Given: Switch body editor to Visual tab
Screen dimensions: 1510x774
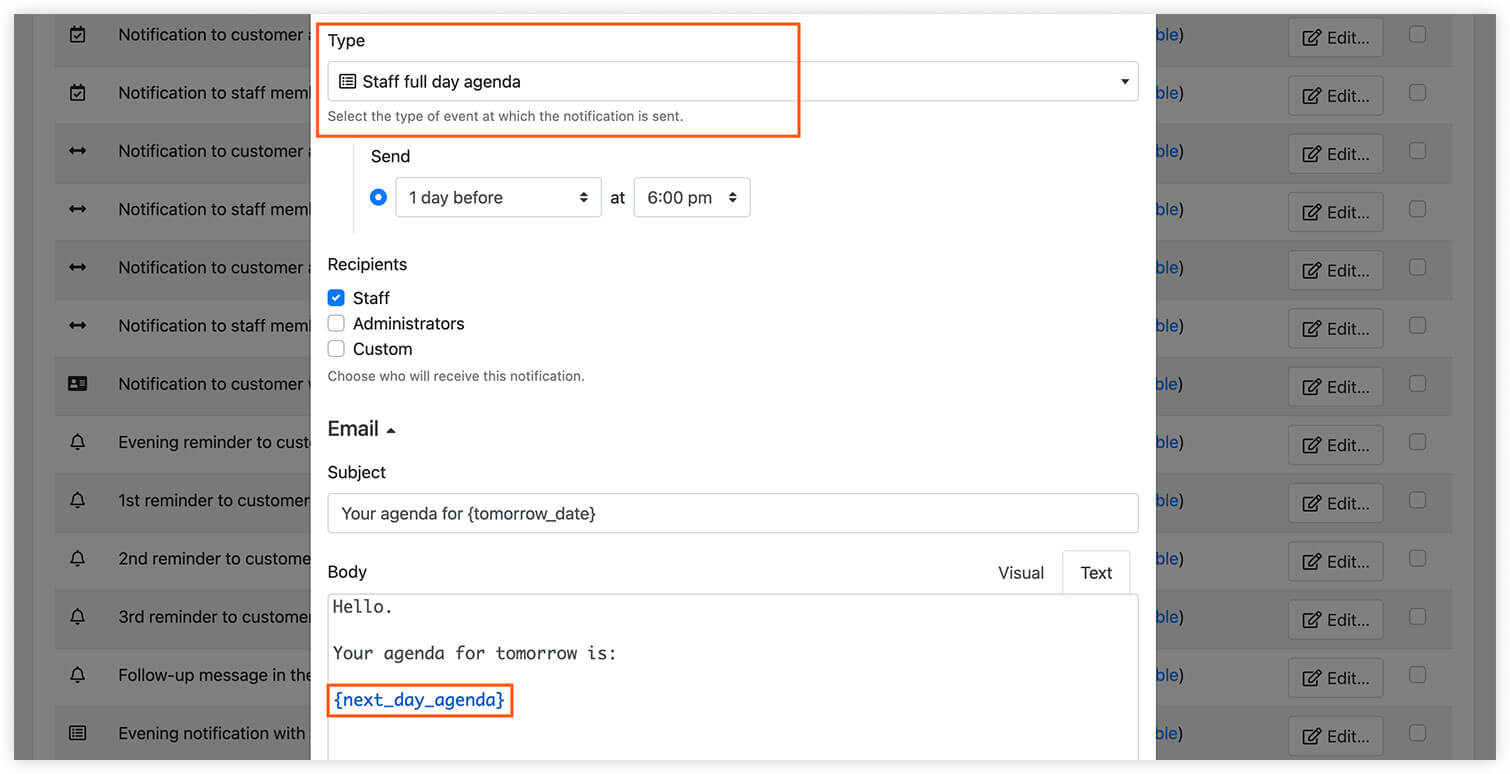Looking at the screenshot, I should click(1021, 572).
